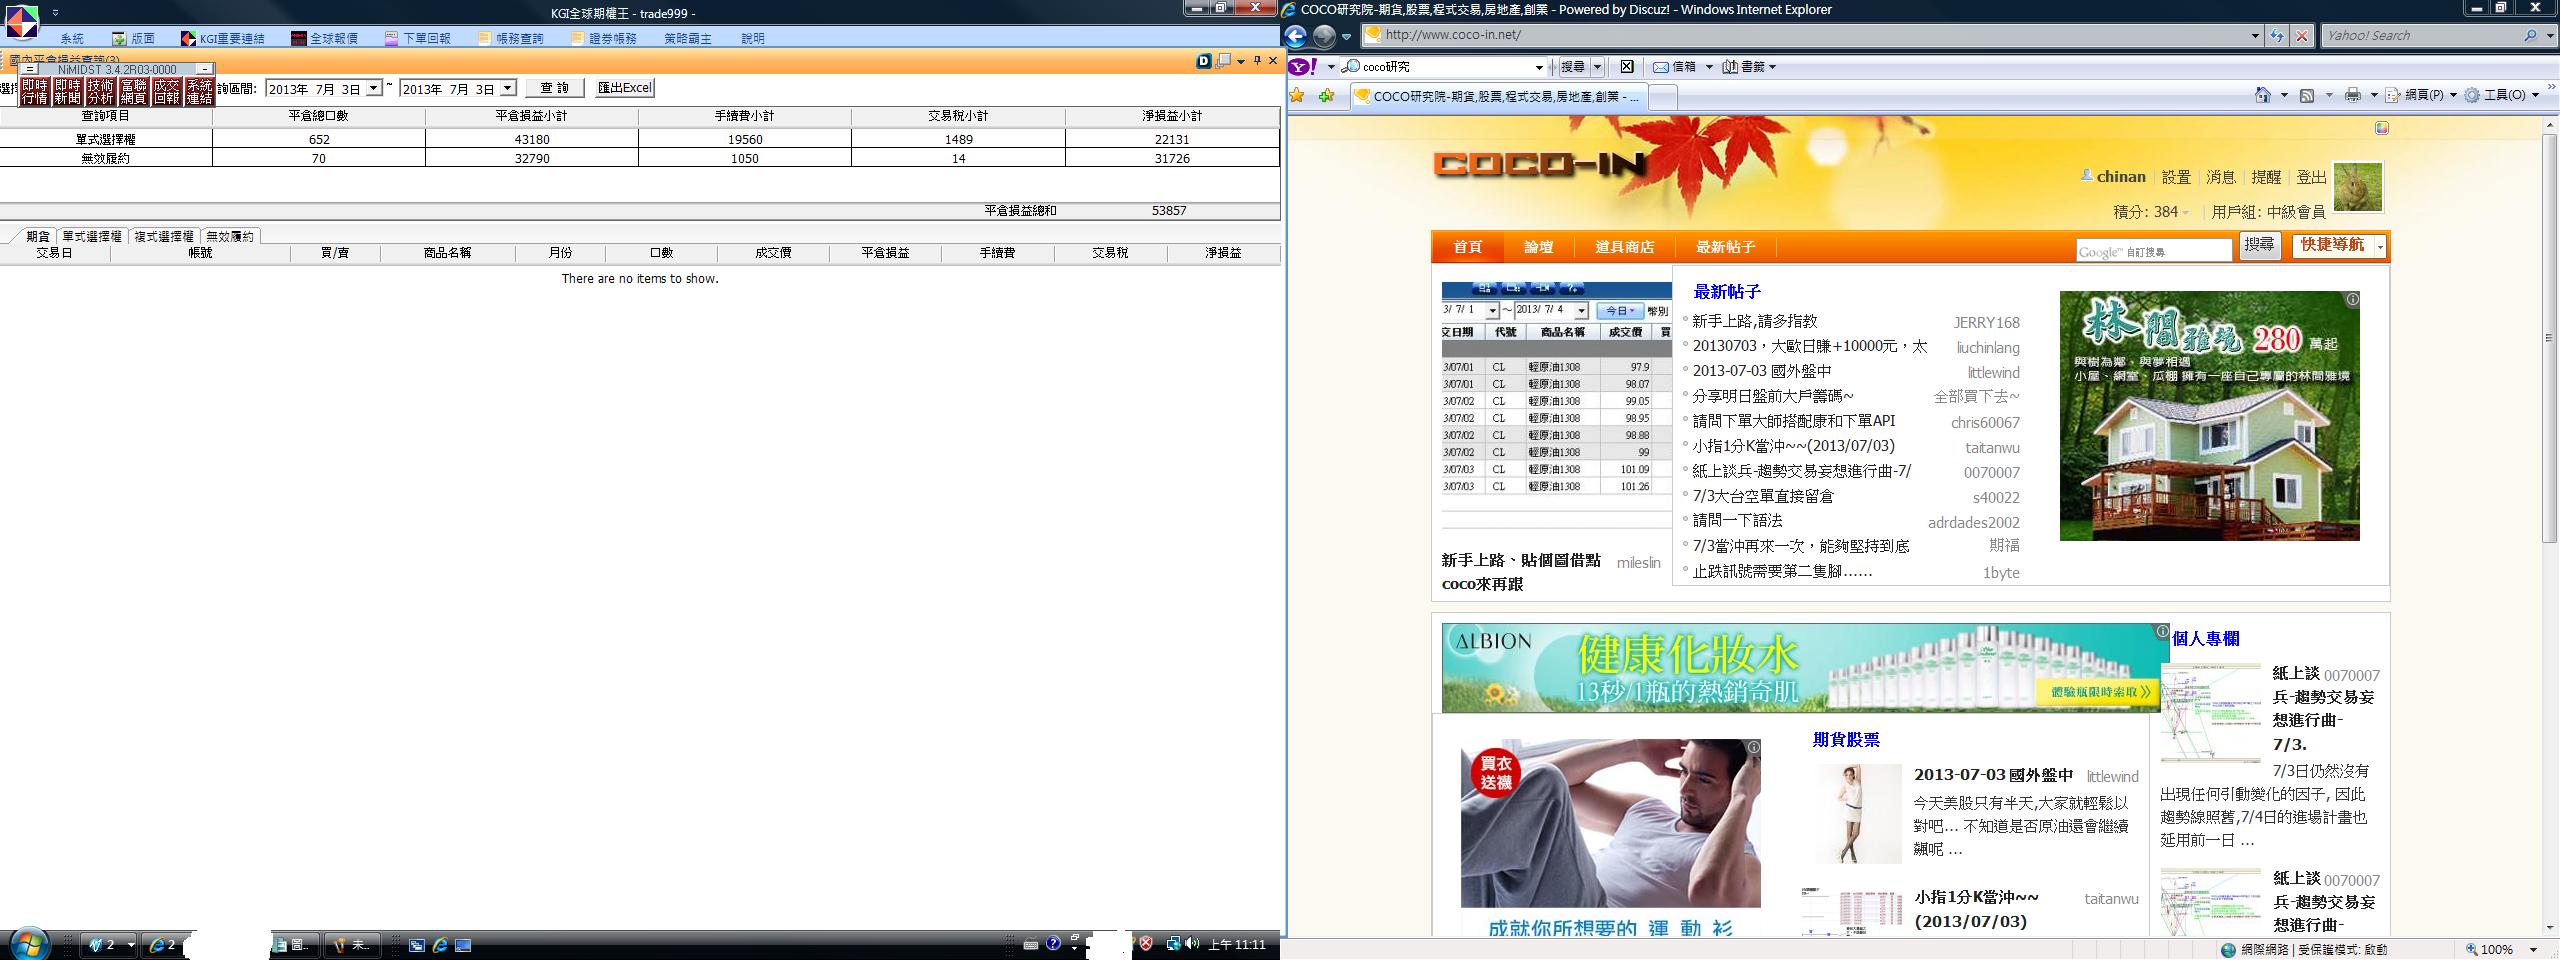Click the empty new tab button in IE

click(x=1662, y=97)
